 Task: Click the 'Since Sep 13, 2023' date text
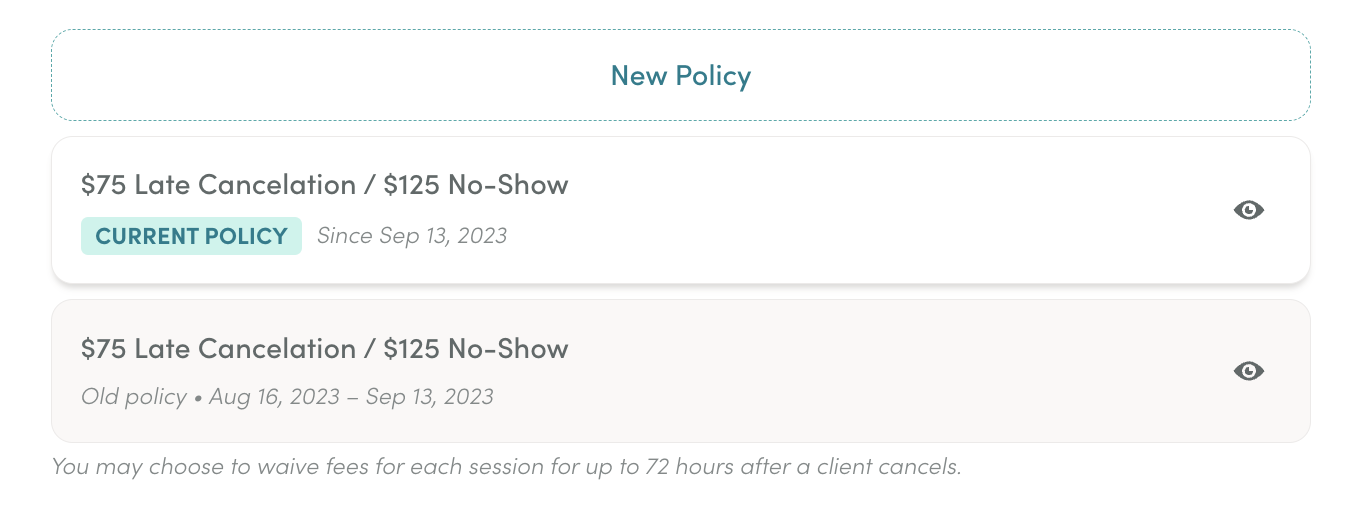412,236
